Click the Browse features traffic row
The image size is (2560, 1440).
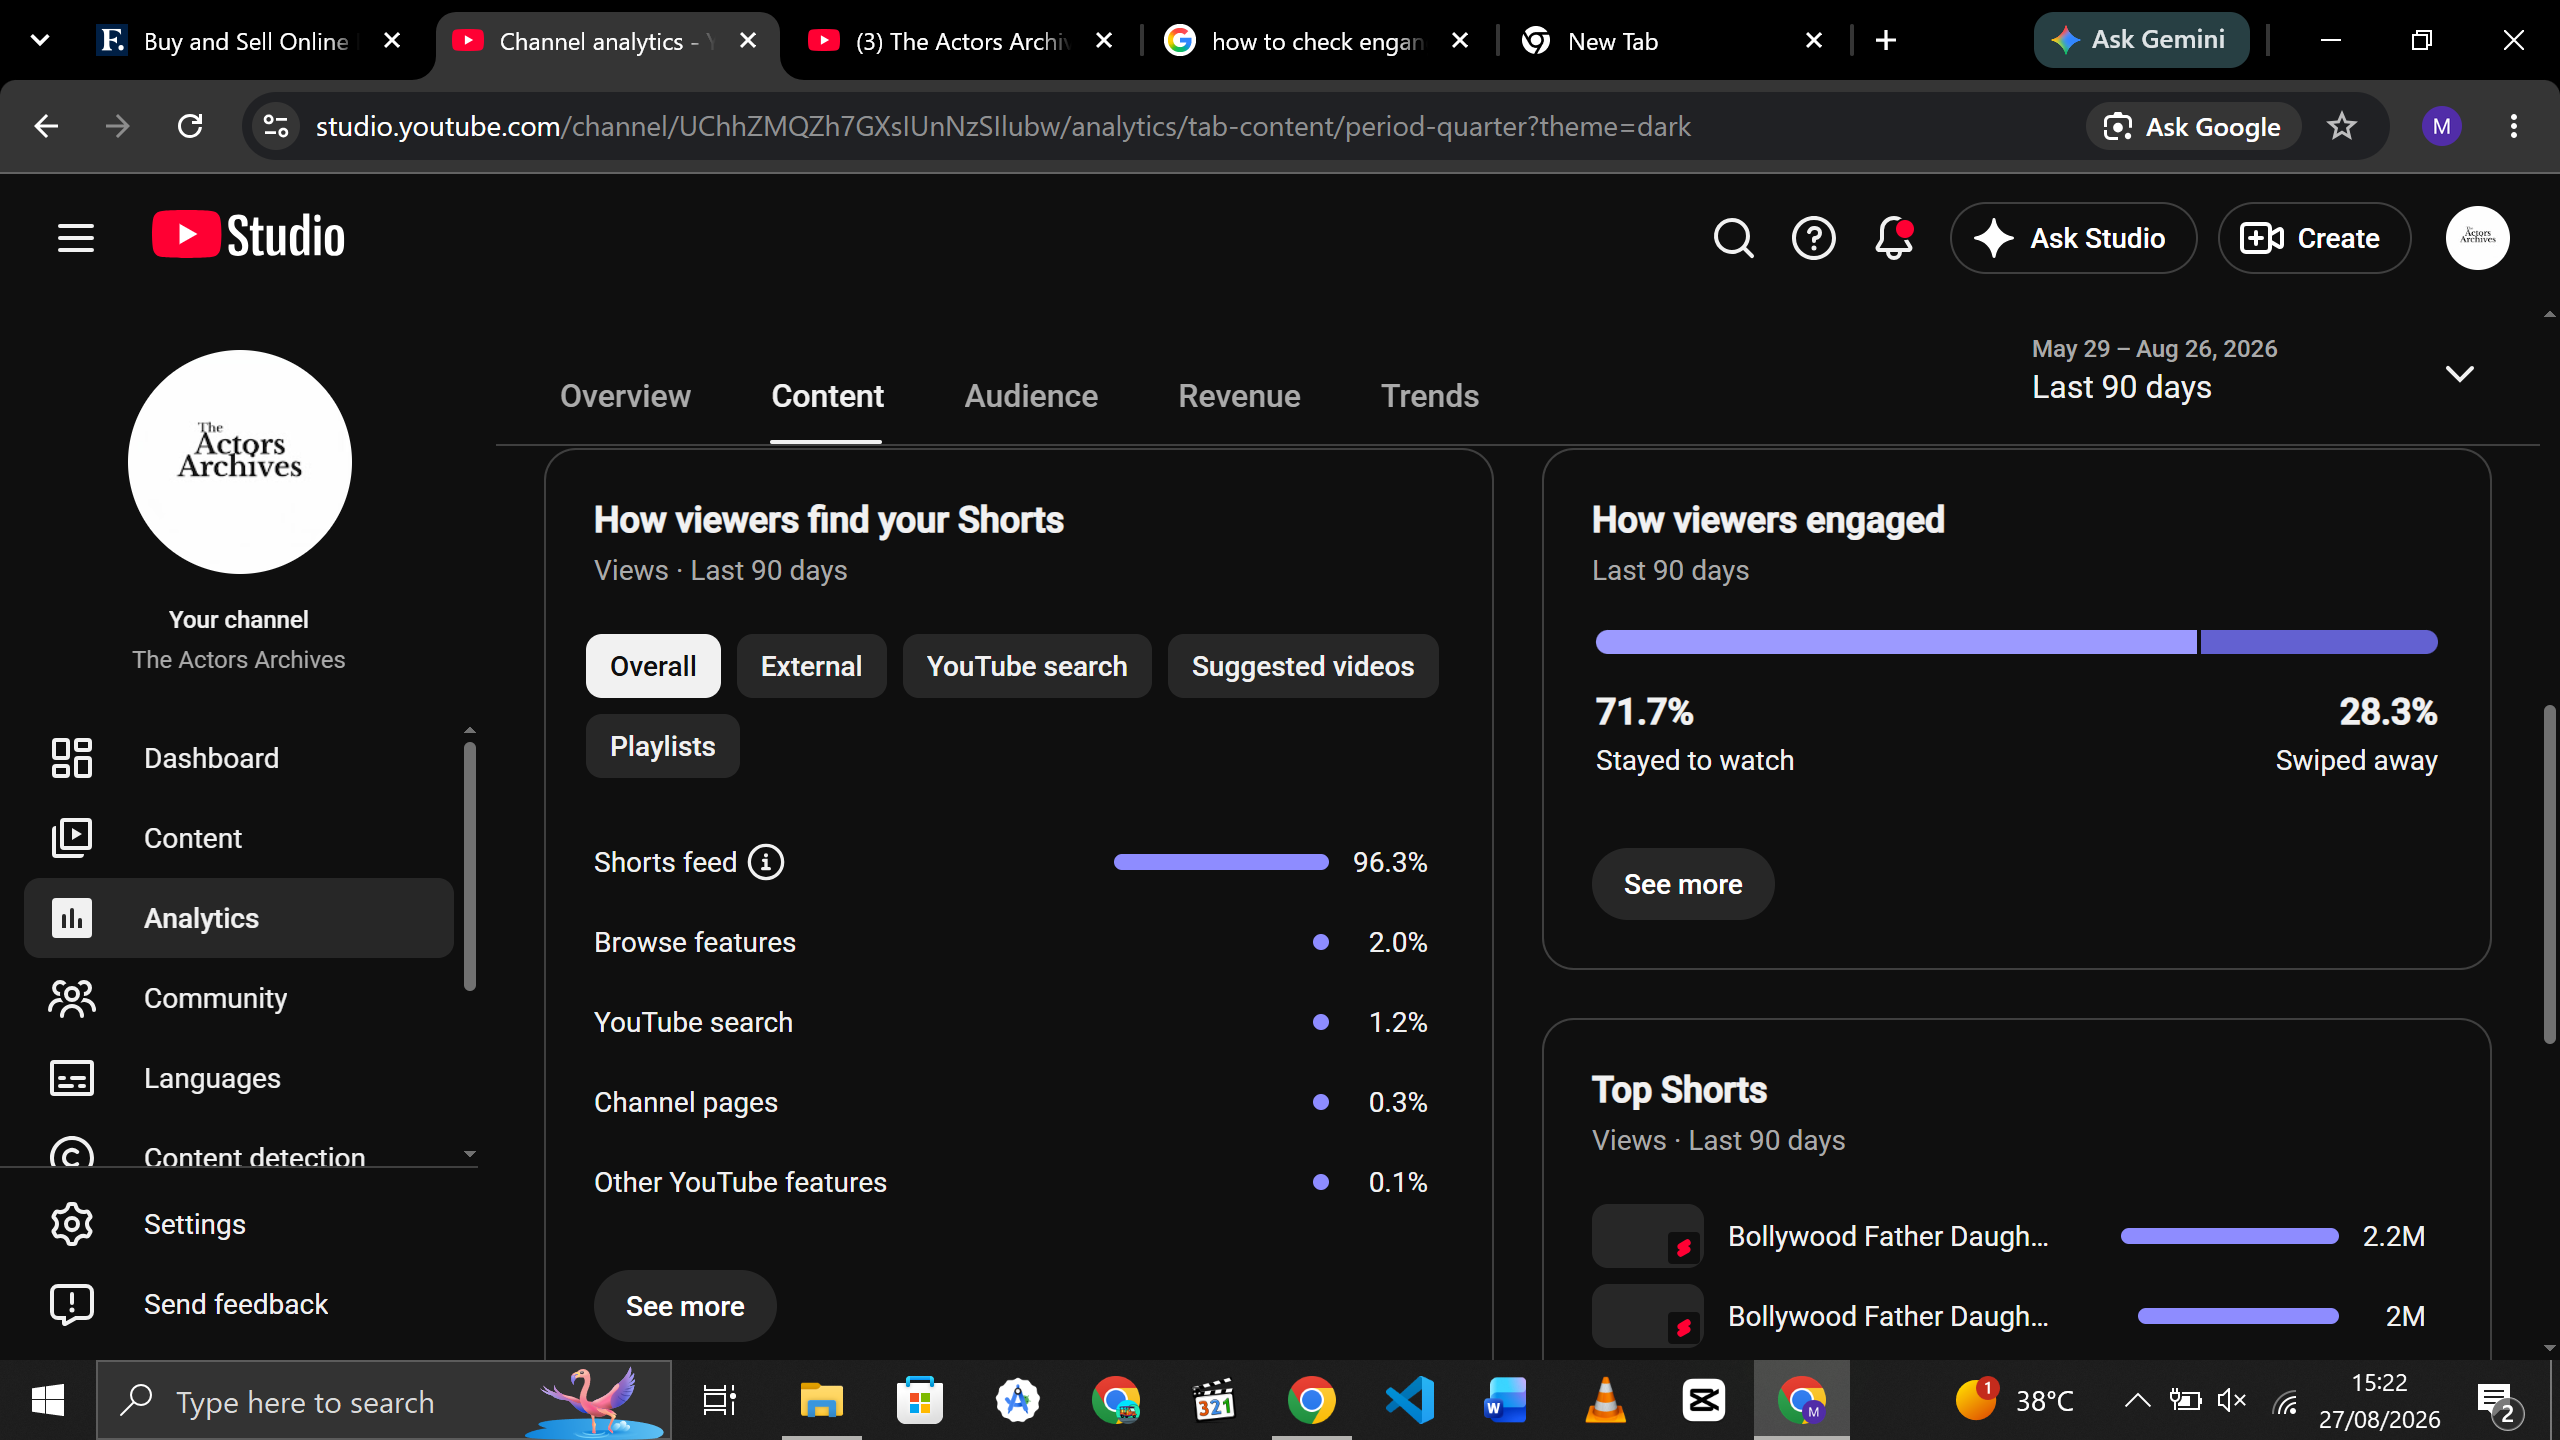point(1010,942)
